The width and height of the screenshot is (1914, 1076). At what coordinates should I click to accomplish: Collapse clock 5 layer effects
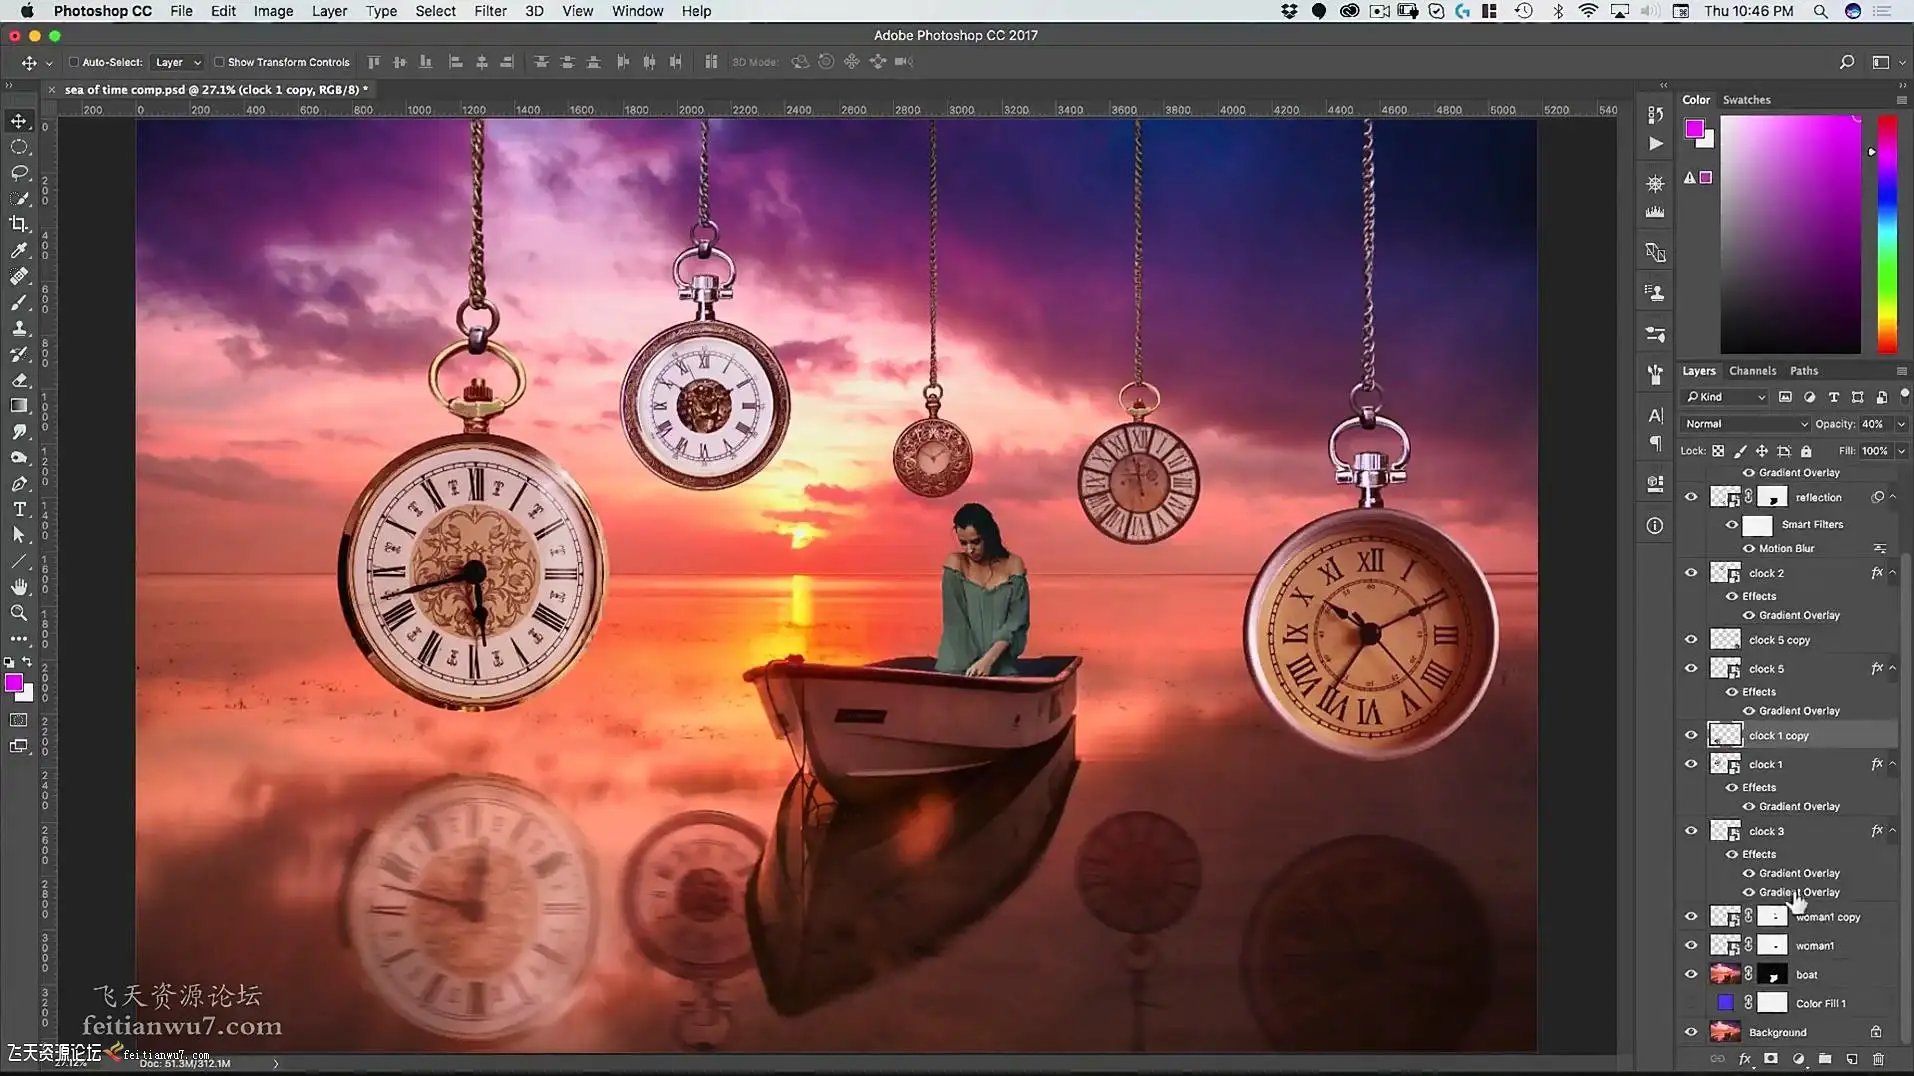tap(1892, 668)
